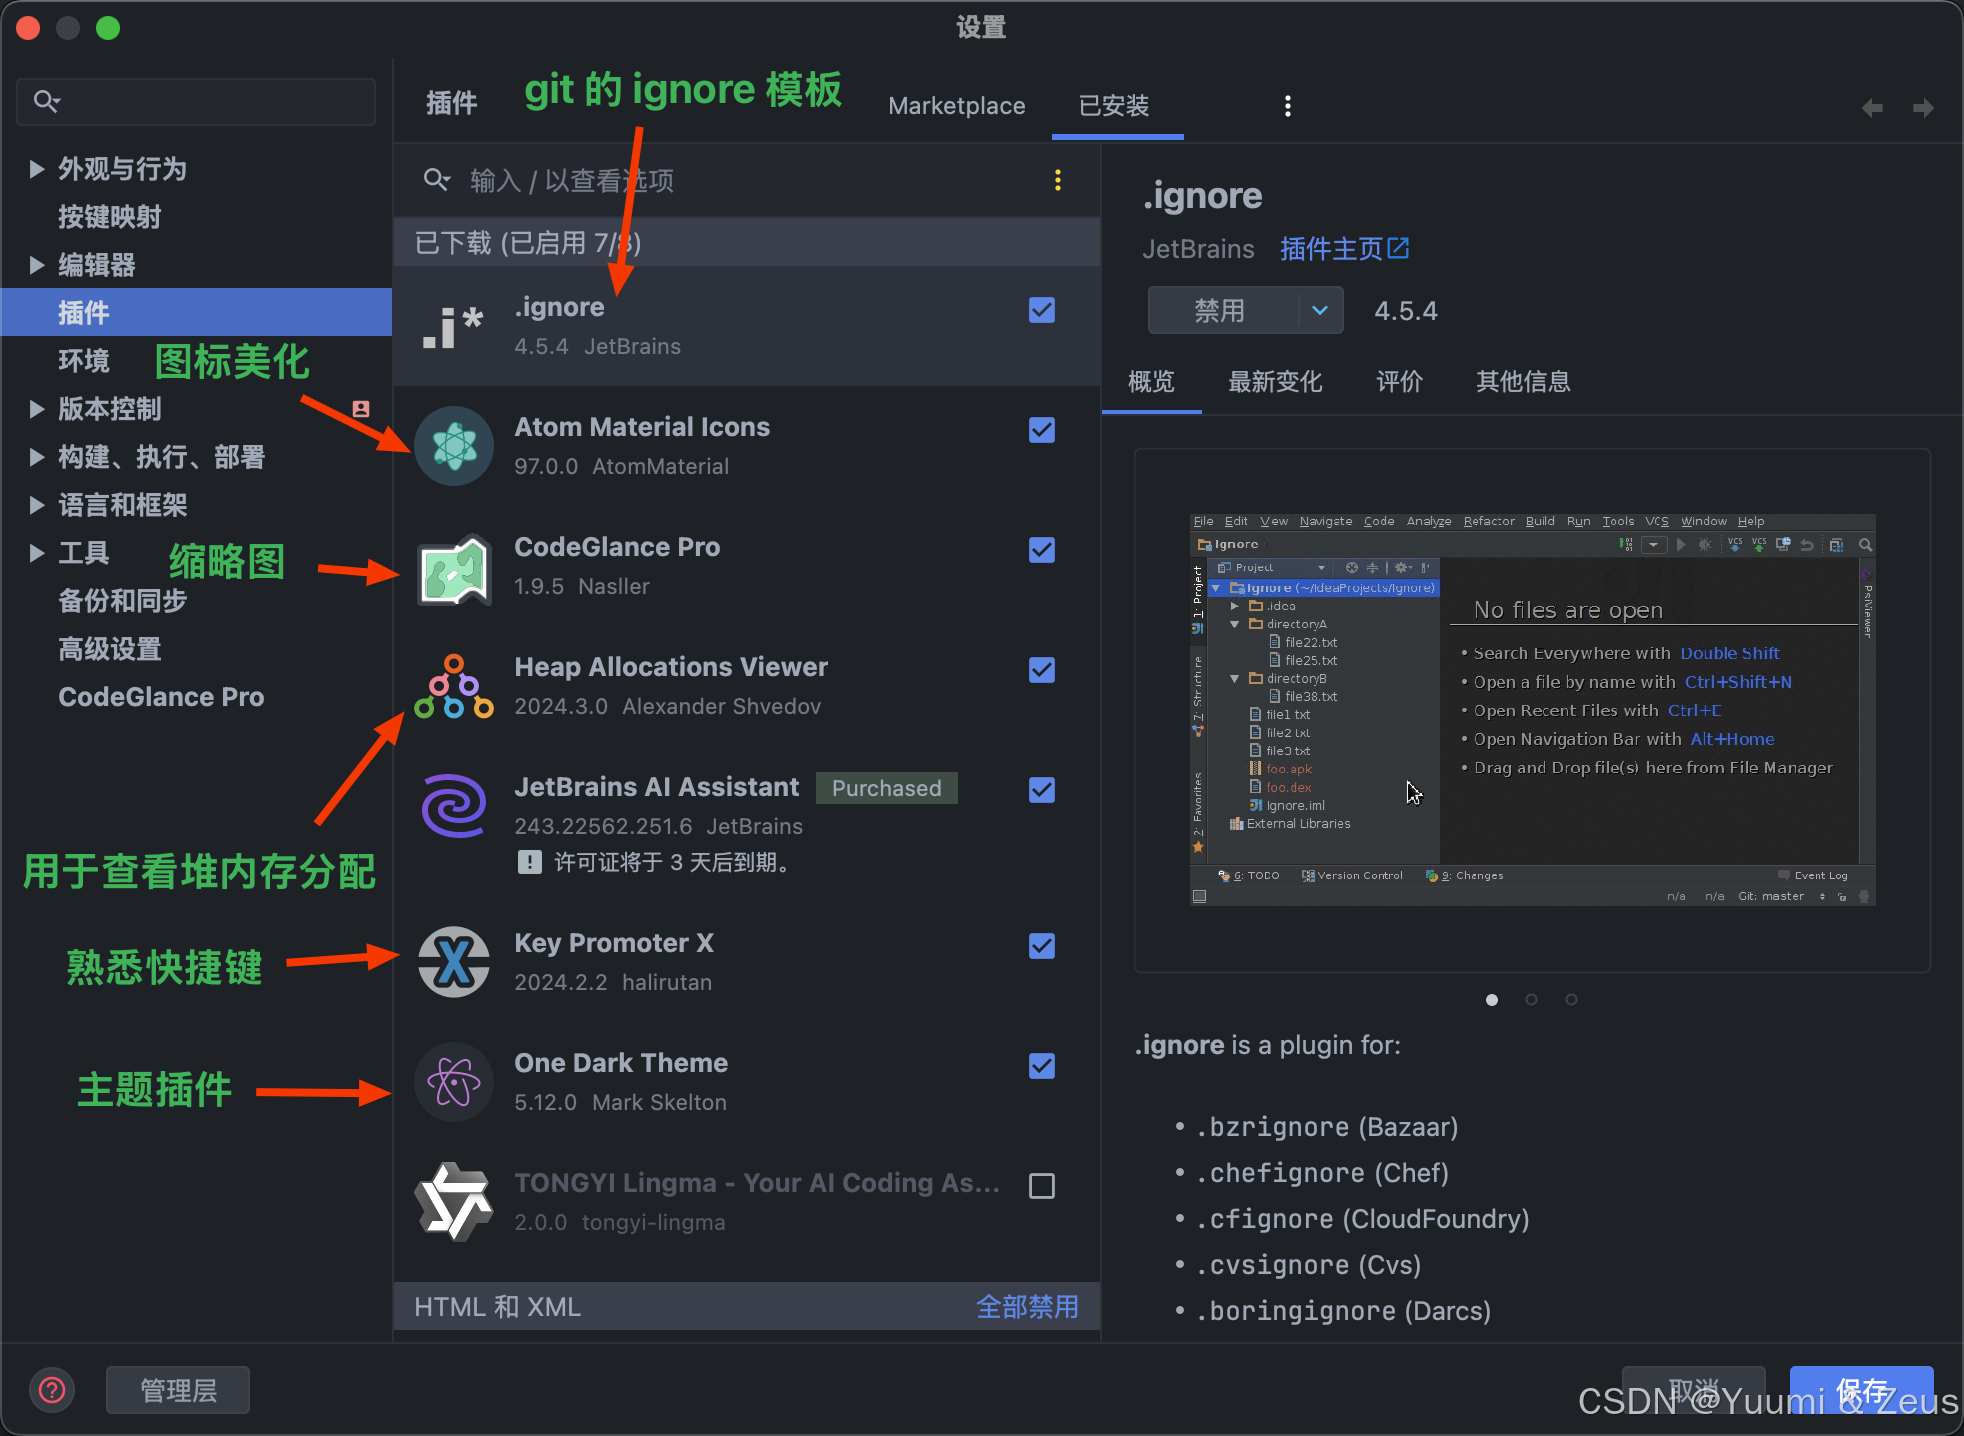Screen dimensions: 1964x1436
Task: Open the 禁用 dropdown arrow
Action: click(1320, 310)
